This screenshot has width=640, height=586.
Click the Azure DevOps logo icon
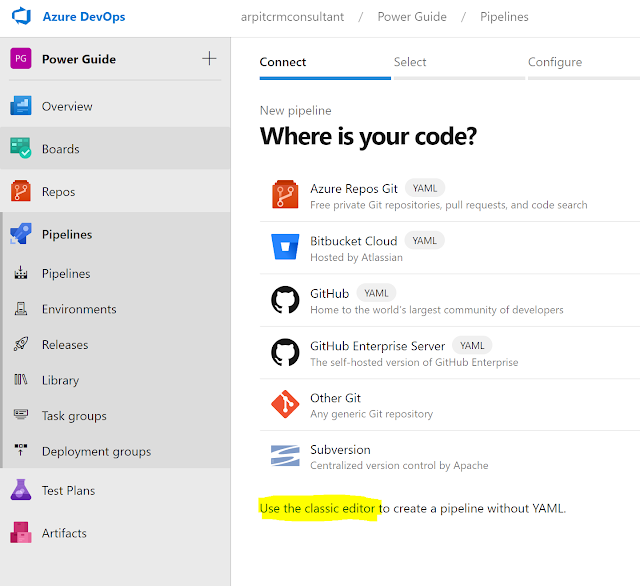[21, 16]
